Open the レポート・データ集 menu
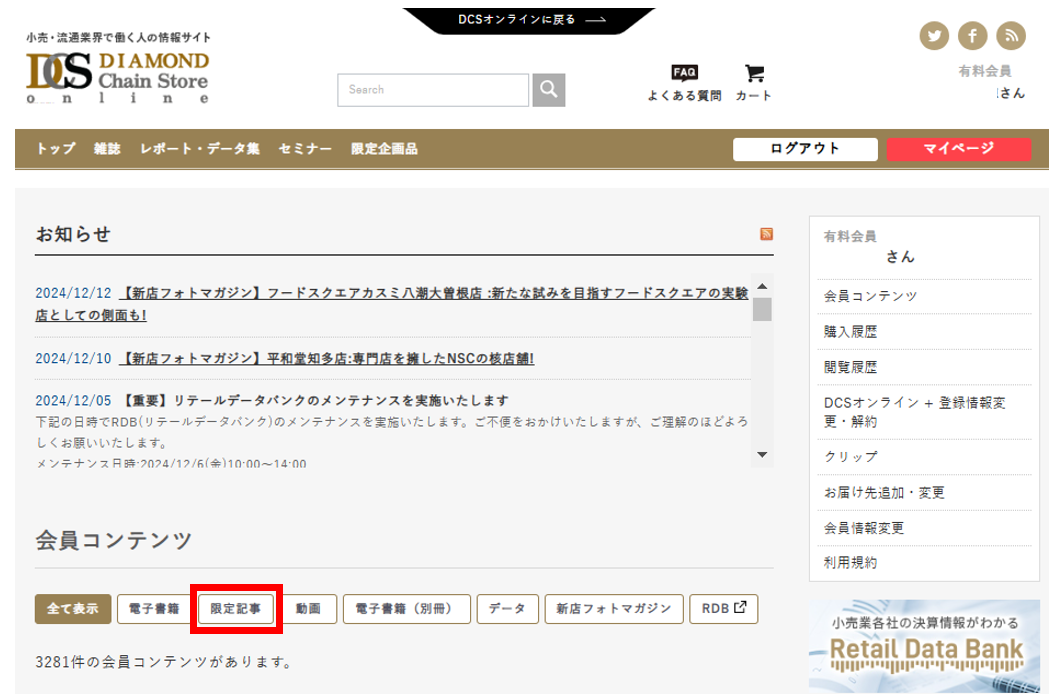The height and width of the screenshot is (697, 1056). pos(200,149)
